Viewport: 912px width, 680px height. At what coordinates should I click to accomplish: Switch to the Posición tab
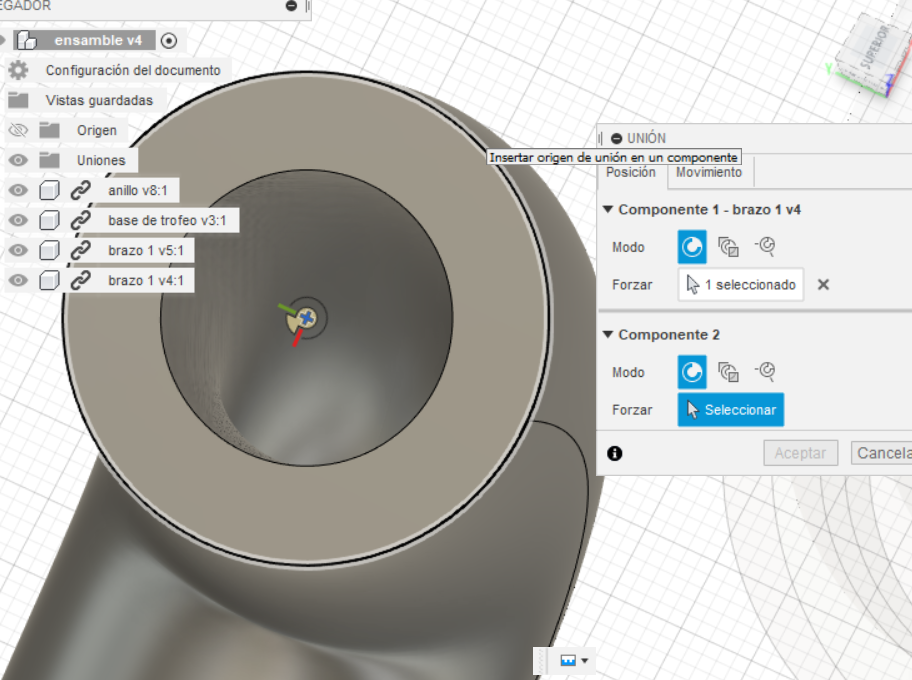coord(631,173)
